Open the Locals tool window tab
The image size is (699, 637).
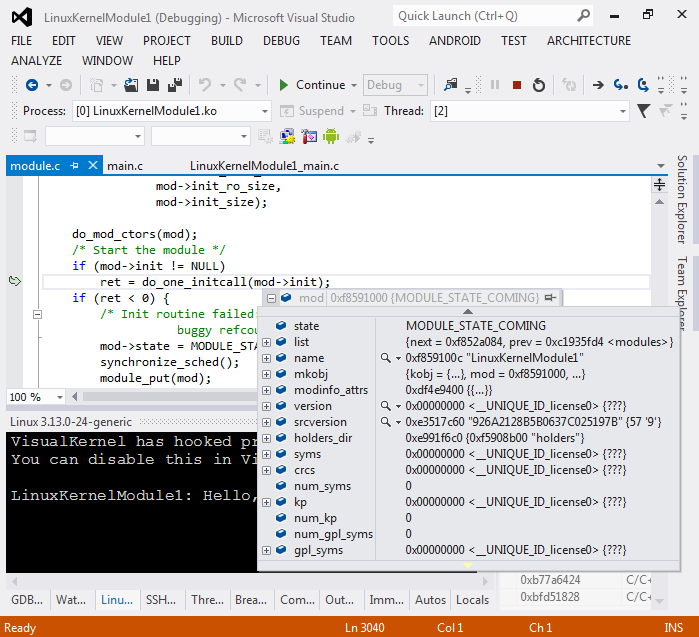coord(472,600)
